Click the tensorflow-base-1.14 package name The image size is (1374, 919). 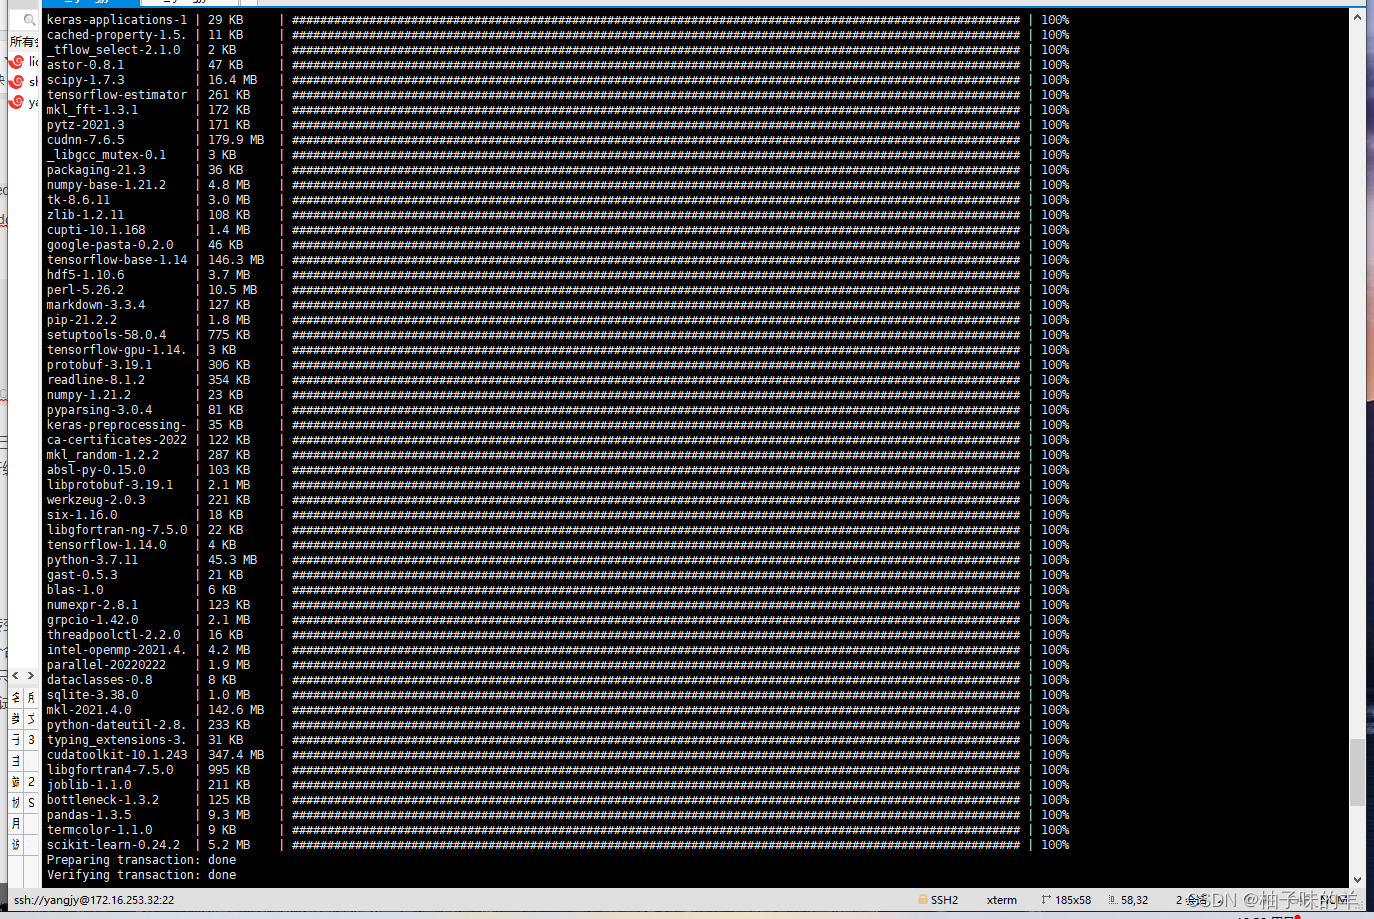coord(117,260)
